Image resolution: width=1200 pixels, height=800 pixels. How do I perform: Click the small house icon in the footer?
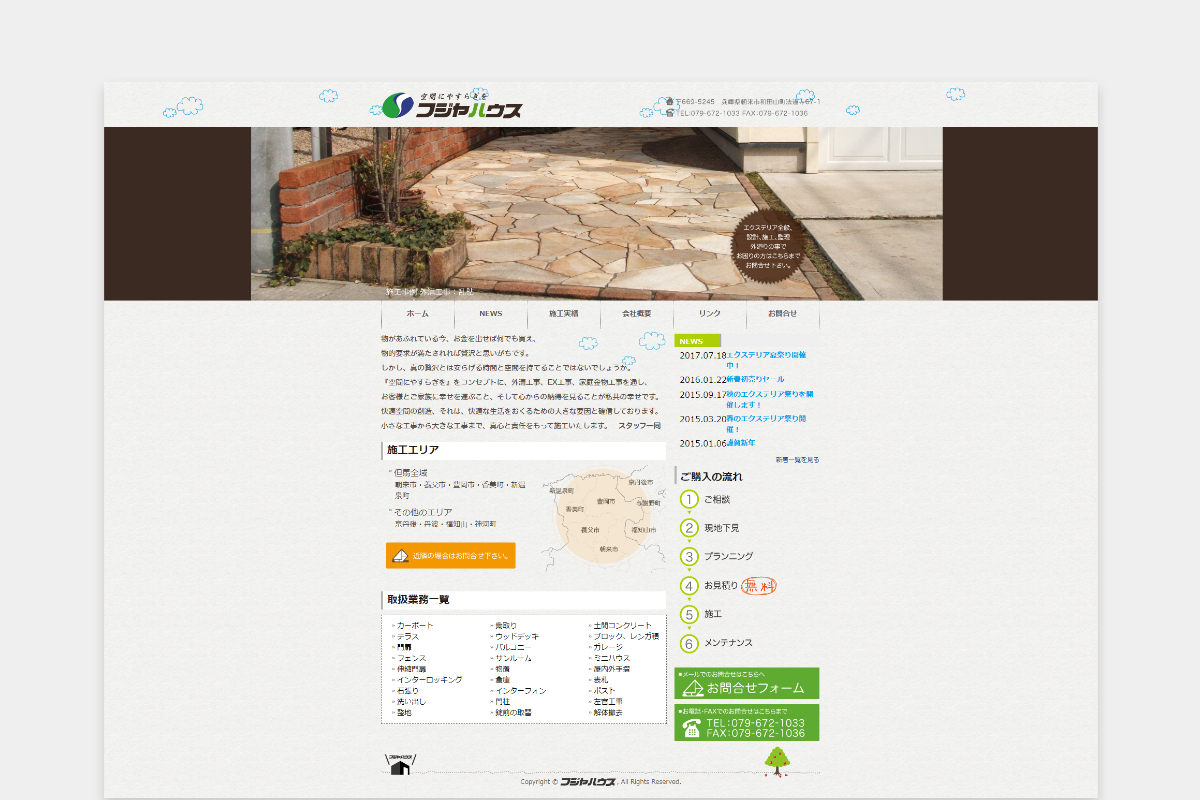pyautogui.click(x=399, y=765)
